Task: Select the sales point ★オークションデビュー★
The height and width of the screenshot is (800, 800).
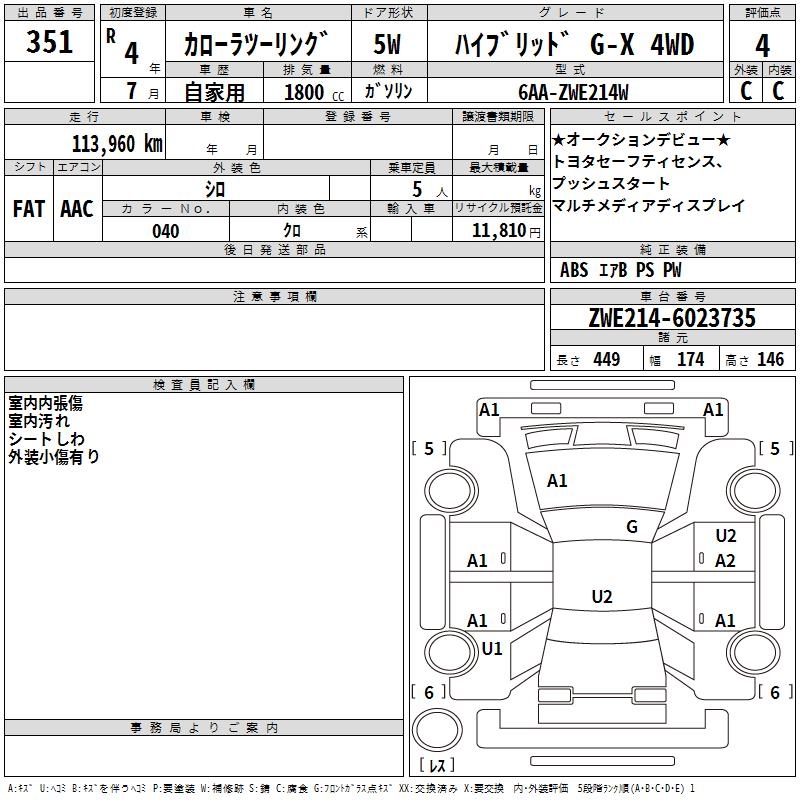Action: pyautogui.click(x=641, y=139)
